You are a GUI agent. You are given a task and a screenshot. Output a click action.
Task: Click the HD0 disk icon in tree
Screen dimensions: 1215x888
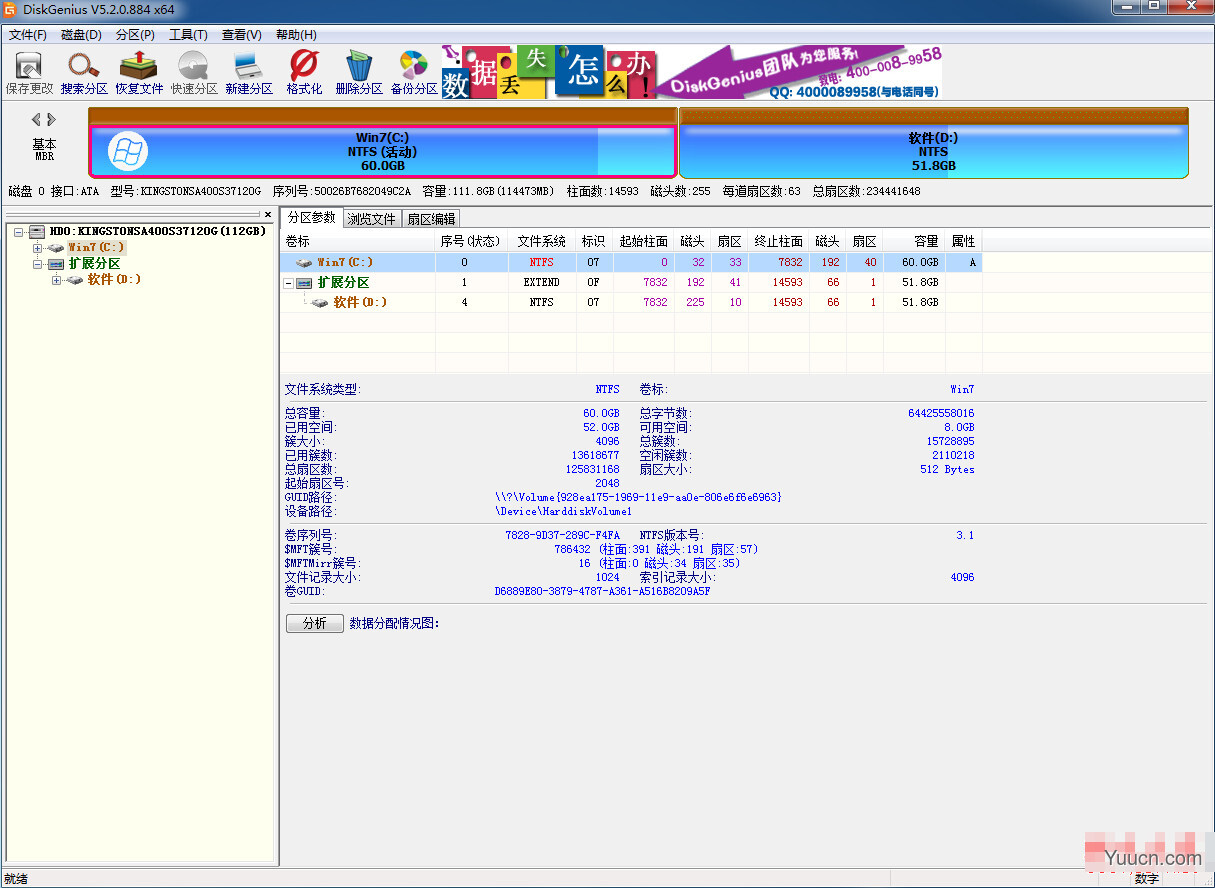[x=37, y=231]
